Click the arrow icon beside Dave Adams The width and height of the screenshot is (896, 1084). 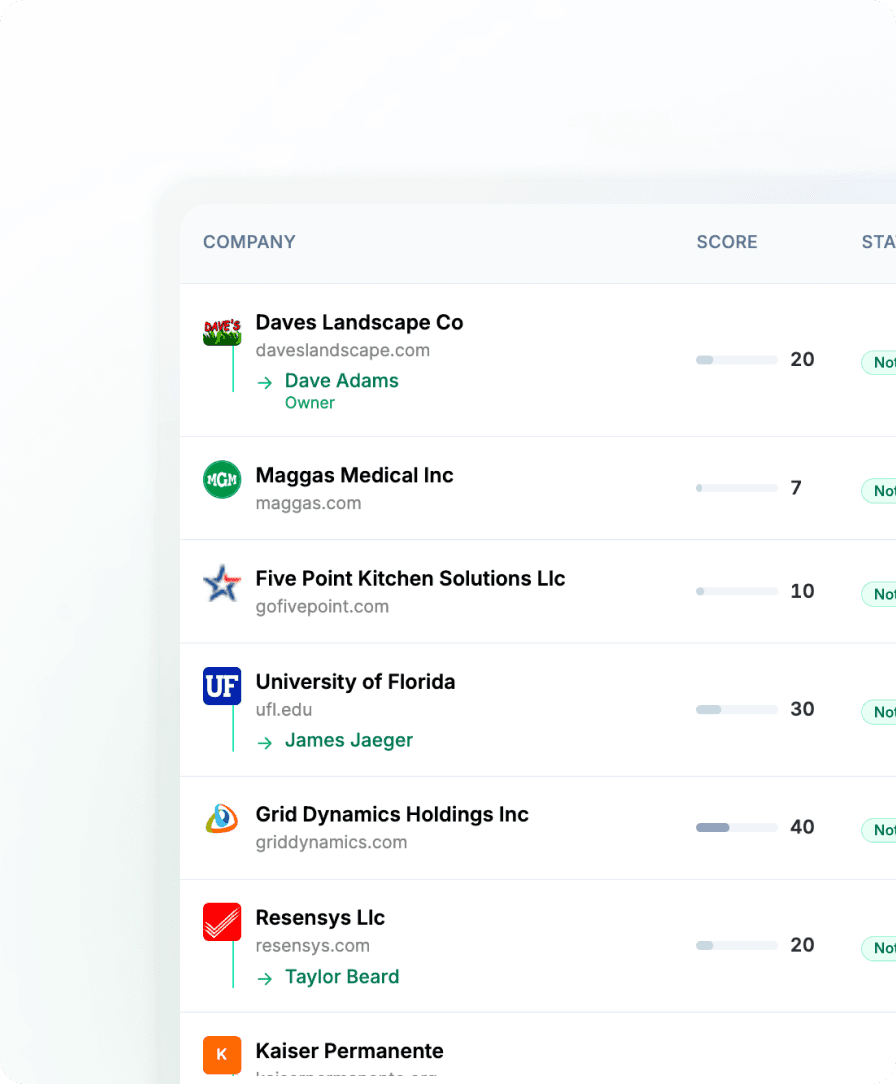pyautogui.click(x=264, y=382)
